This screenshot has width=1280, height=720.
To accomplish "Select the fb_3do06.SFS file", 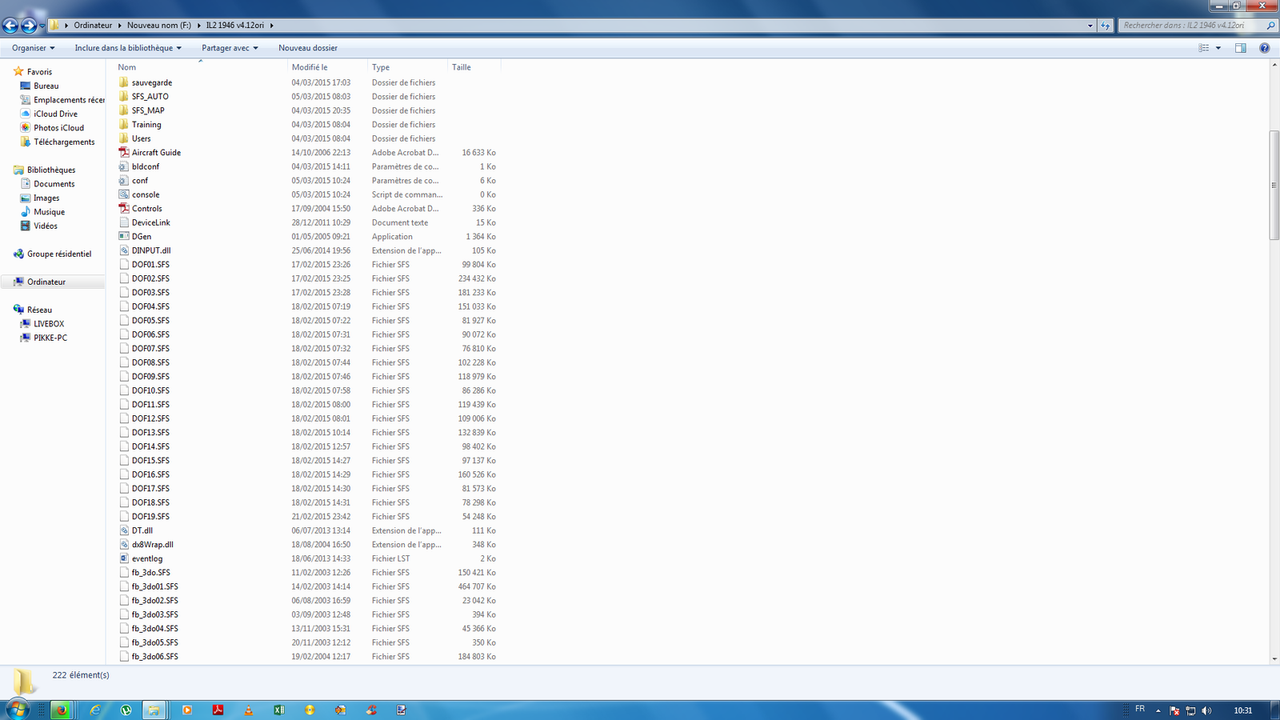I will (x=155, y=657).
